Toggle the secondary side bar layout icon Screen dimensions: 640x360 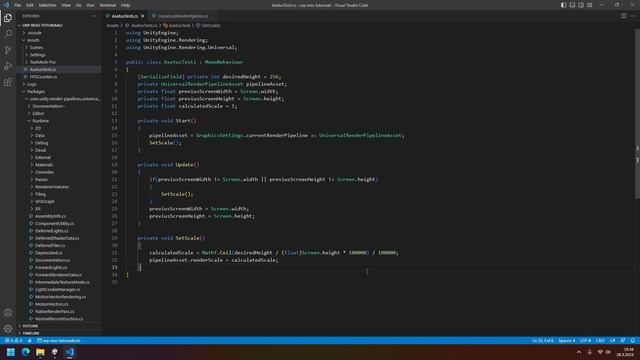click(x=581, y=5)
